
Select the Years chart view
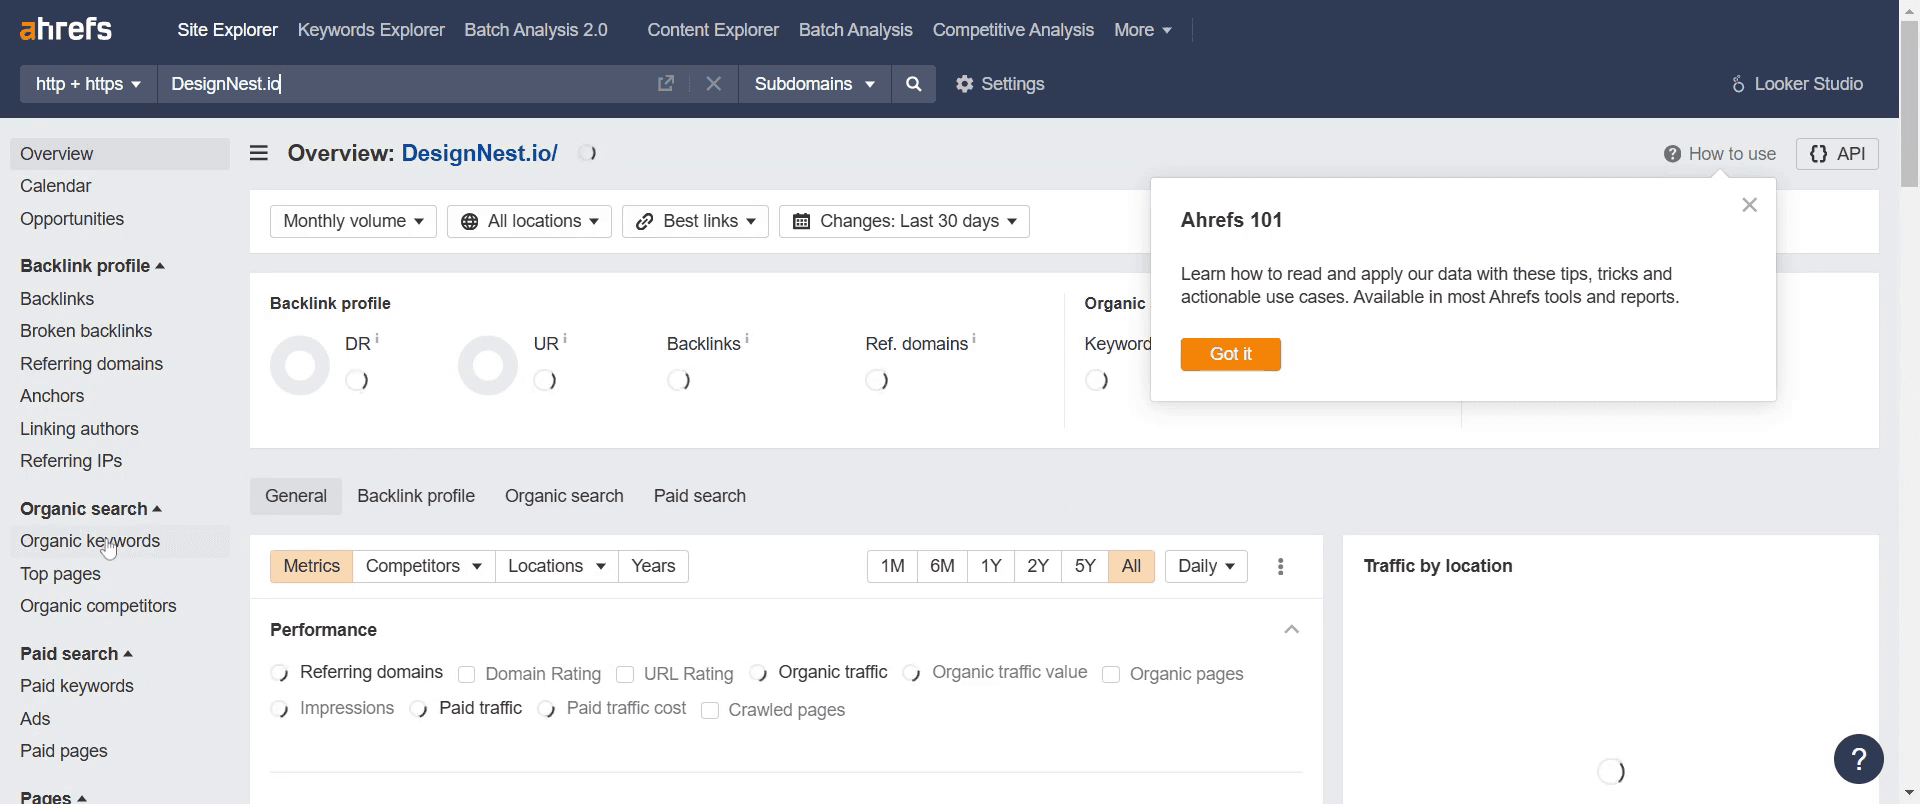(x=653, y=566)
